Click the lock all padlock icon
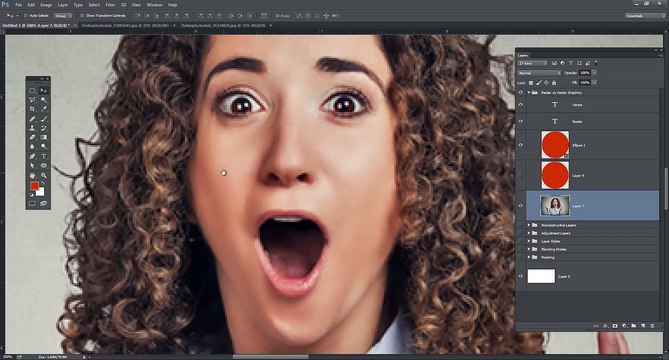Screen dimensions: 669x360 coord(554,83)
